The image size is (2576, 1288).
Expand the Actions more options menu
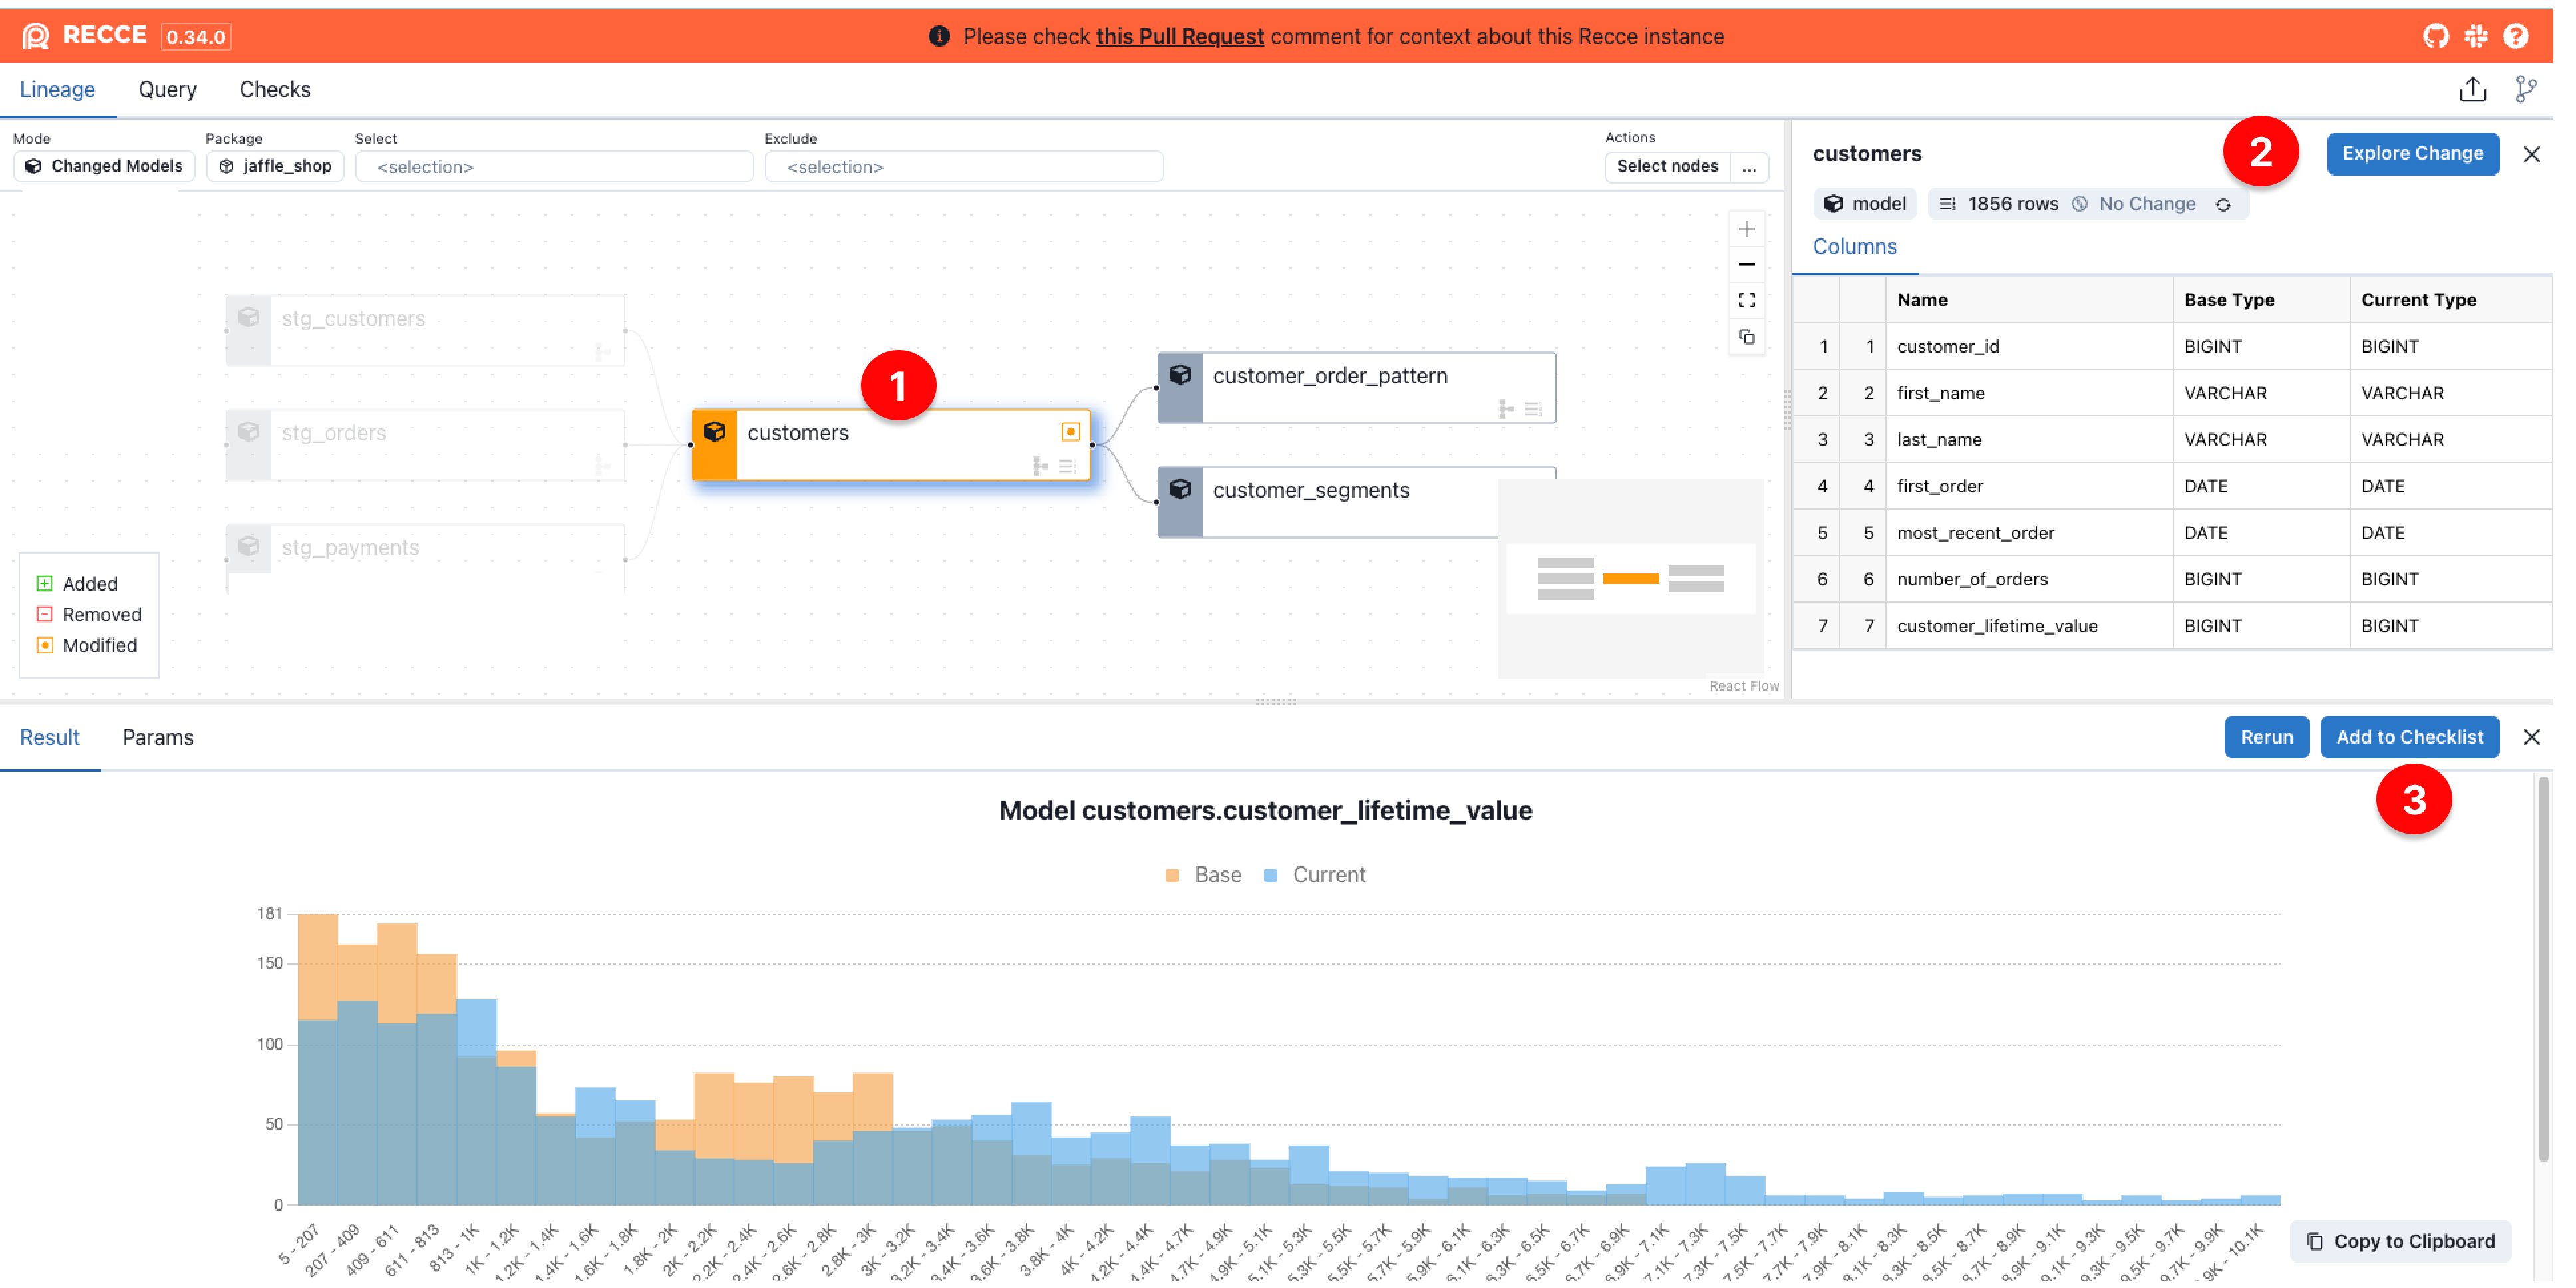[1749, 166]
